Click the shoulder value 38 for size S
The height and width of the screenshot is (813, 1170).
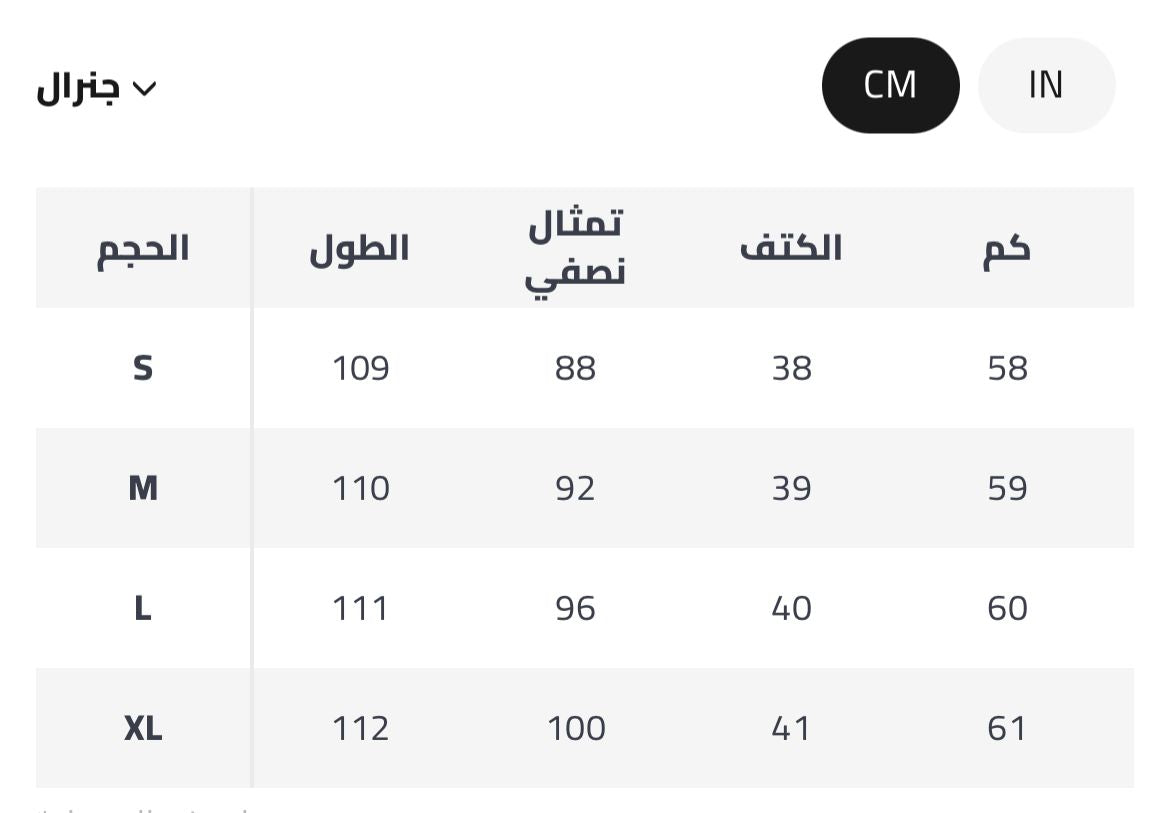tap(791, 368)
